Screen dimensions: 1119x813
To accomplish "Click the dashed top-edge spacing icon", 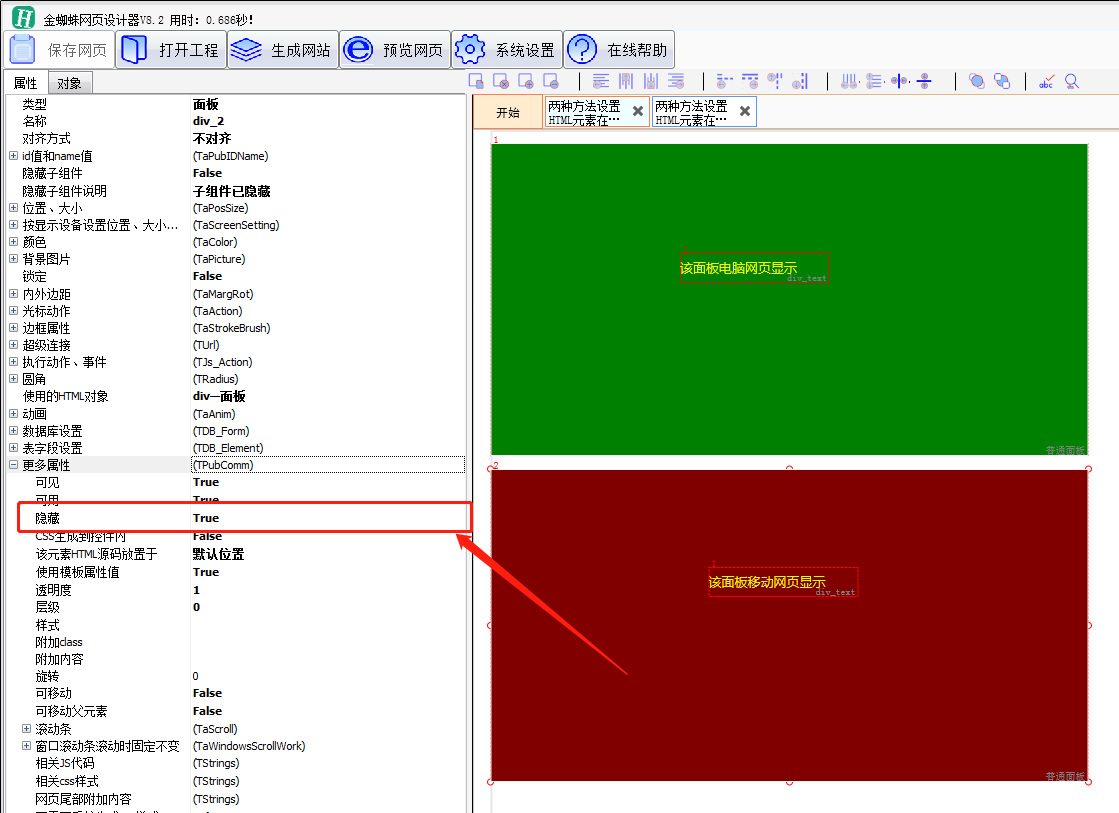I will [x=750, y=81].
